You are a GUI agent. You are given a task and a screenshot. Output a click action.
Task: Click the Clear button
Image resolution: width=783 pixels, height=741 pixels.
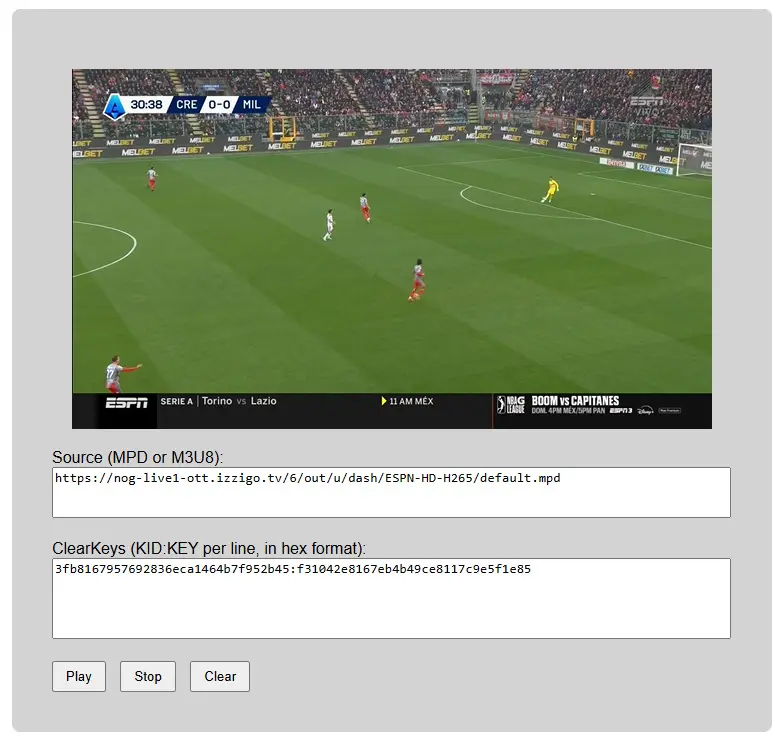(220, 676)
